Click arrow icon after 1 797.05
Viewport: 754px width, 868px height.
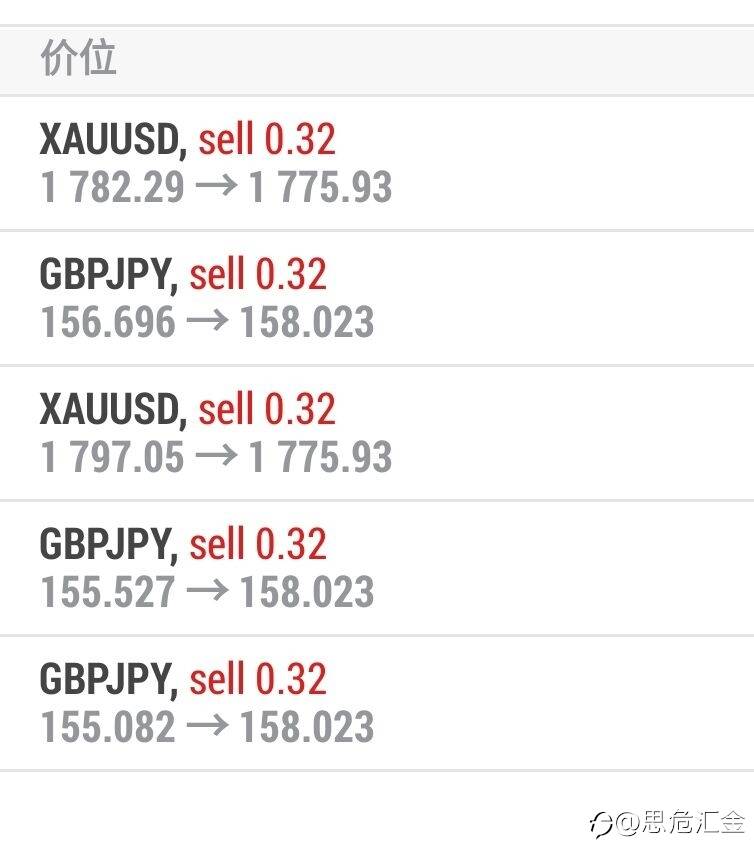[216, 456]
